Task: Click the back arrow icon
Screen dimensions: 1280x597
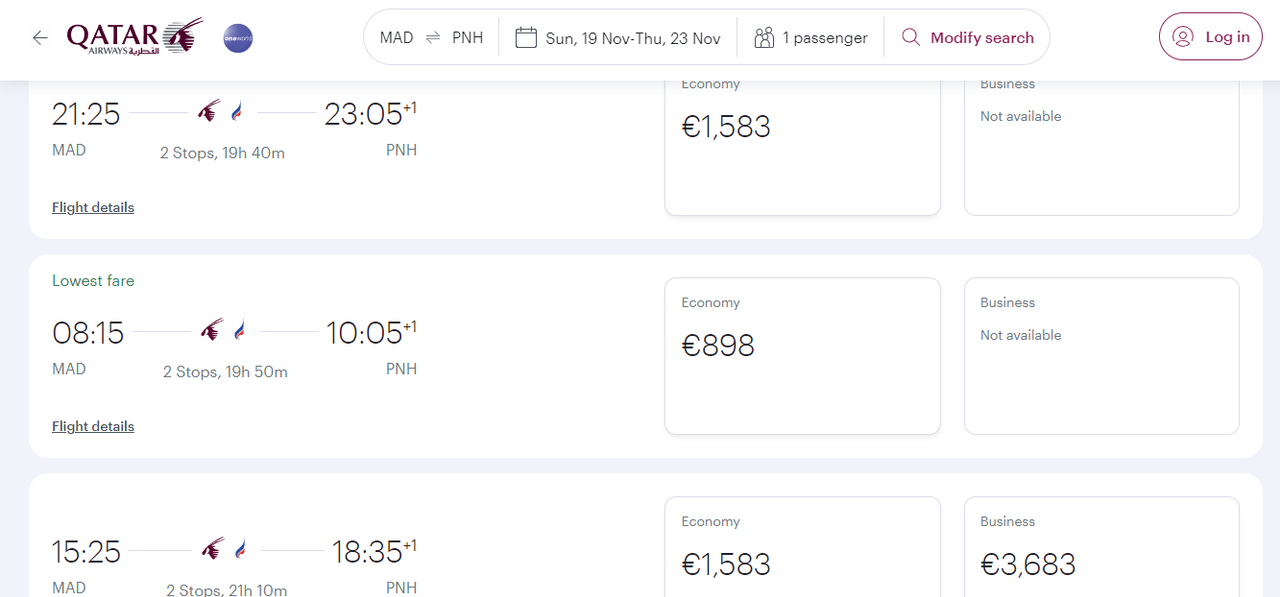Action: pyautogui.click(x=40, y=38)
